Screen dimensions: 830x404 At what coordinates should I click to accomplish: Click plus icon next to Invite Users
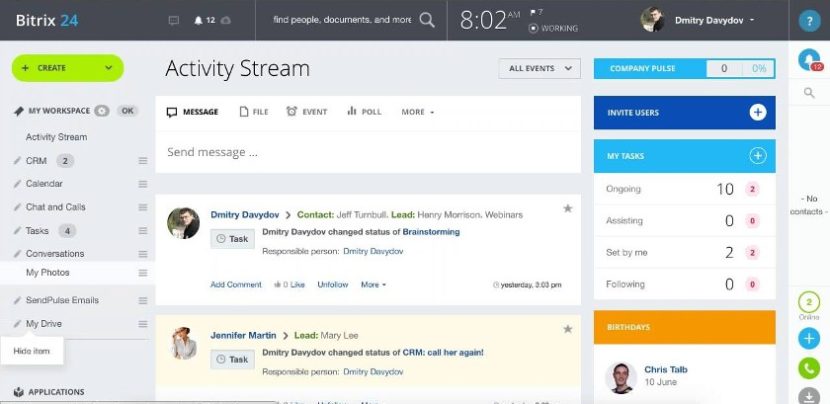(758, 112)
